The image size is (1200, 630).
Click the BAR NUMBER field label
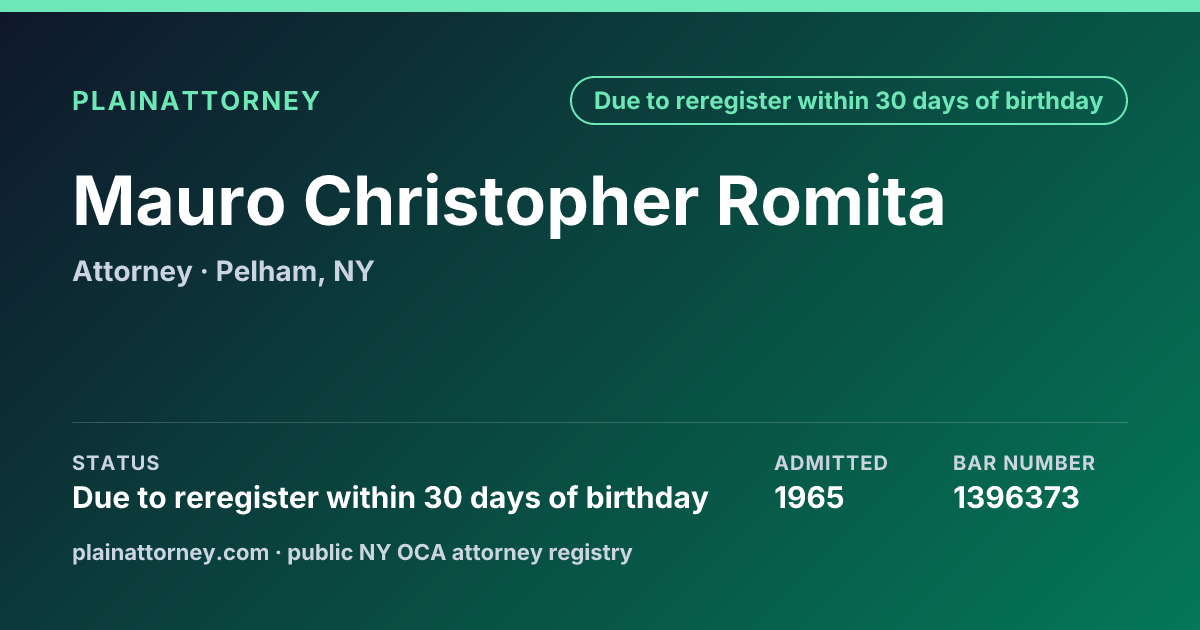[x=1024, y=463]
